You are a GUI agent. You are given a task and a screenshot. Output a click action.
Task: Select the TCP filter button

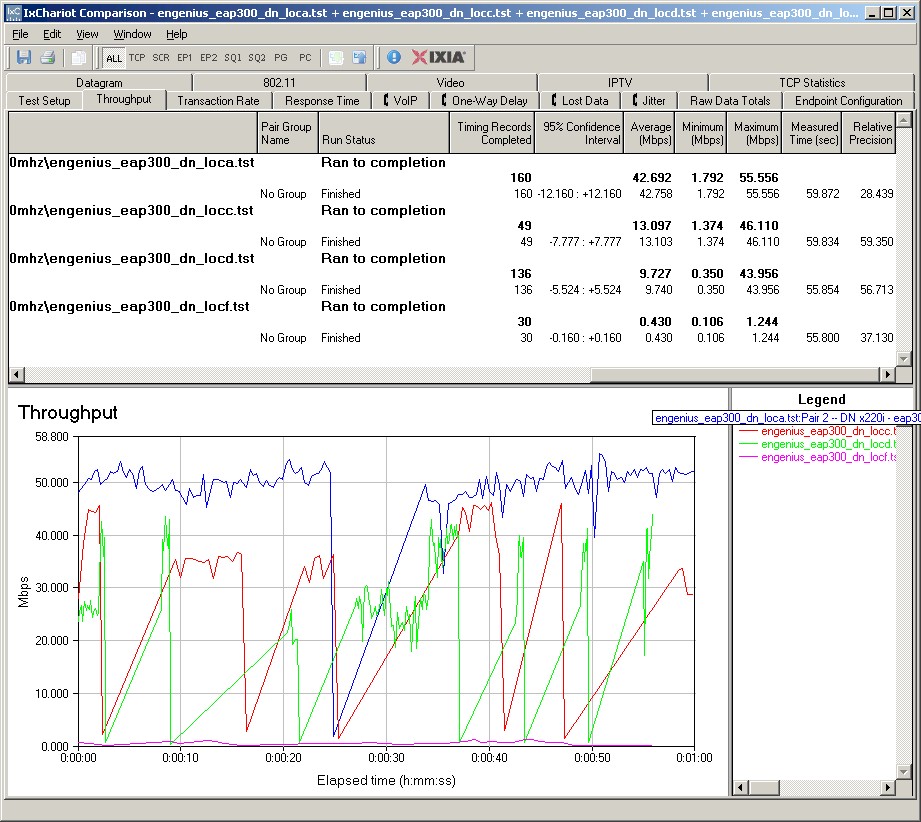[x=137, y=58]
